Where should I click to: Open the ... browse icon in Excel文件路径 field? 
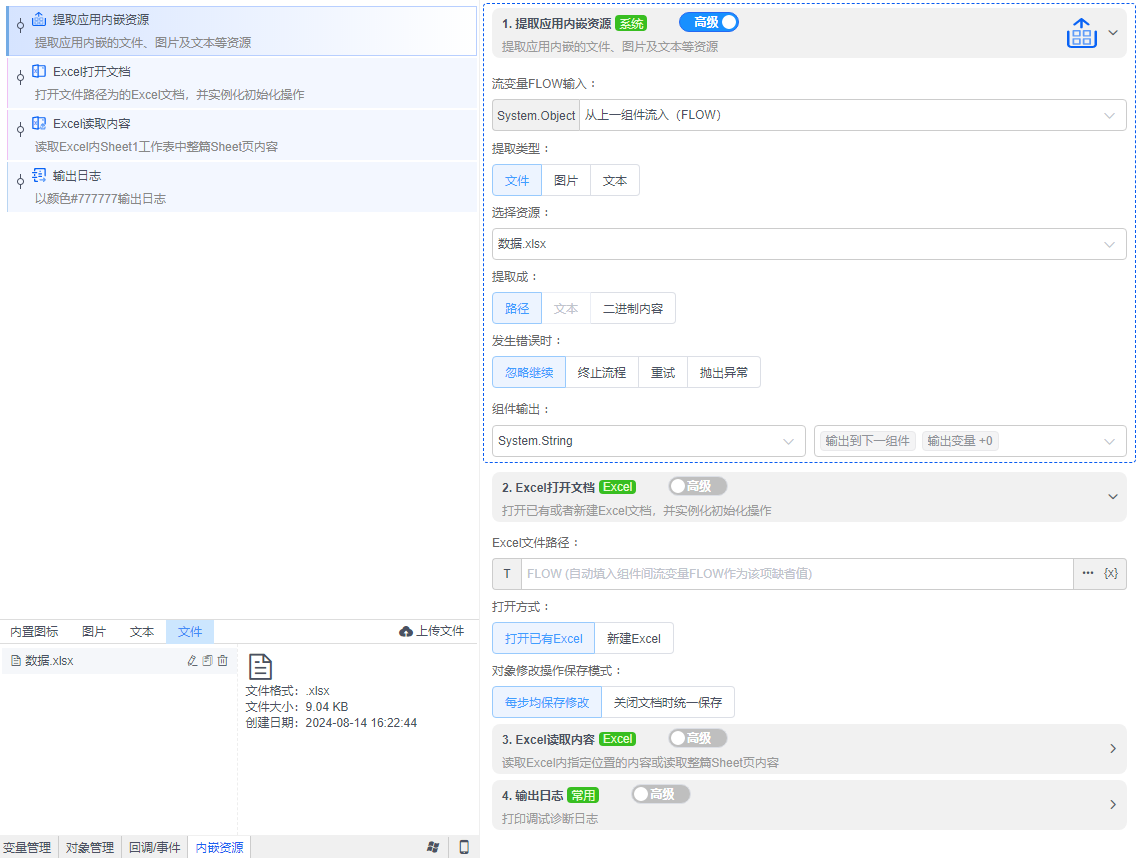pos(1089,573)
